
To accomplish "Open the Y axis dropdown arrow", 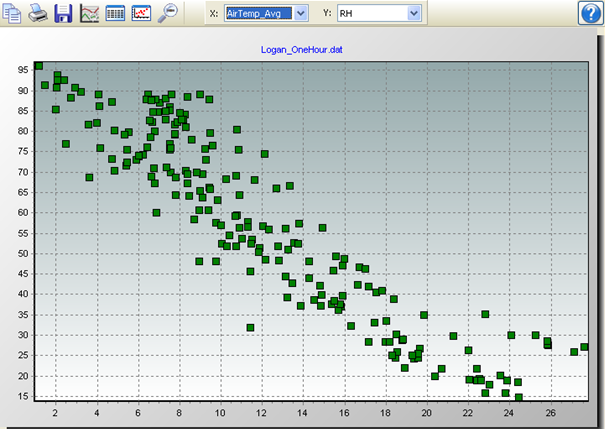I will coord(414,14).
